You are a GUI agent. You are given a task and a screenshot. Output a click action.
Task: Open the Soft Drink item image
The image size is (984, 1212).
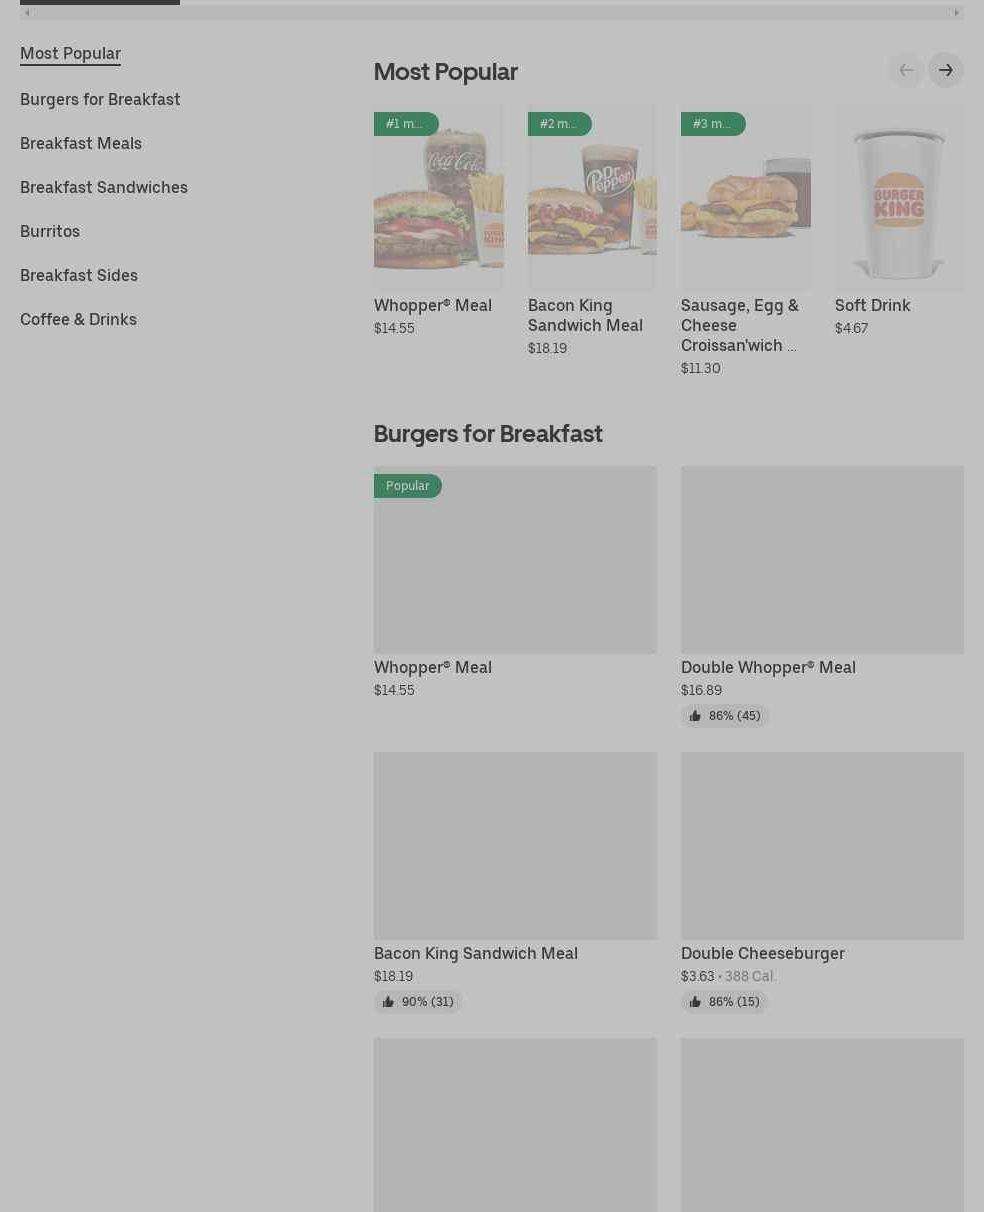click(899, 198)
